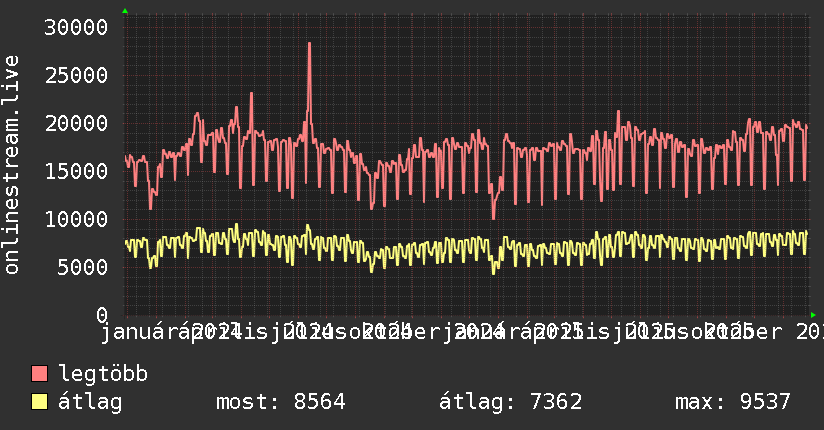This screenshot has width=824, height=430.
Task: Click the 'átlag: 7362' statistic
Action: tap(510, 402)
